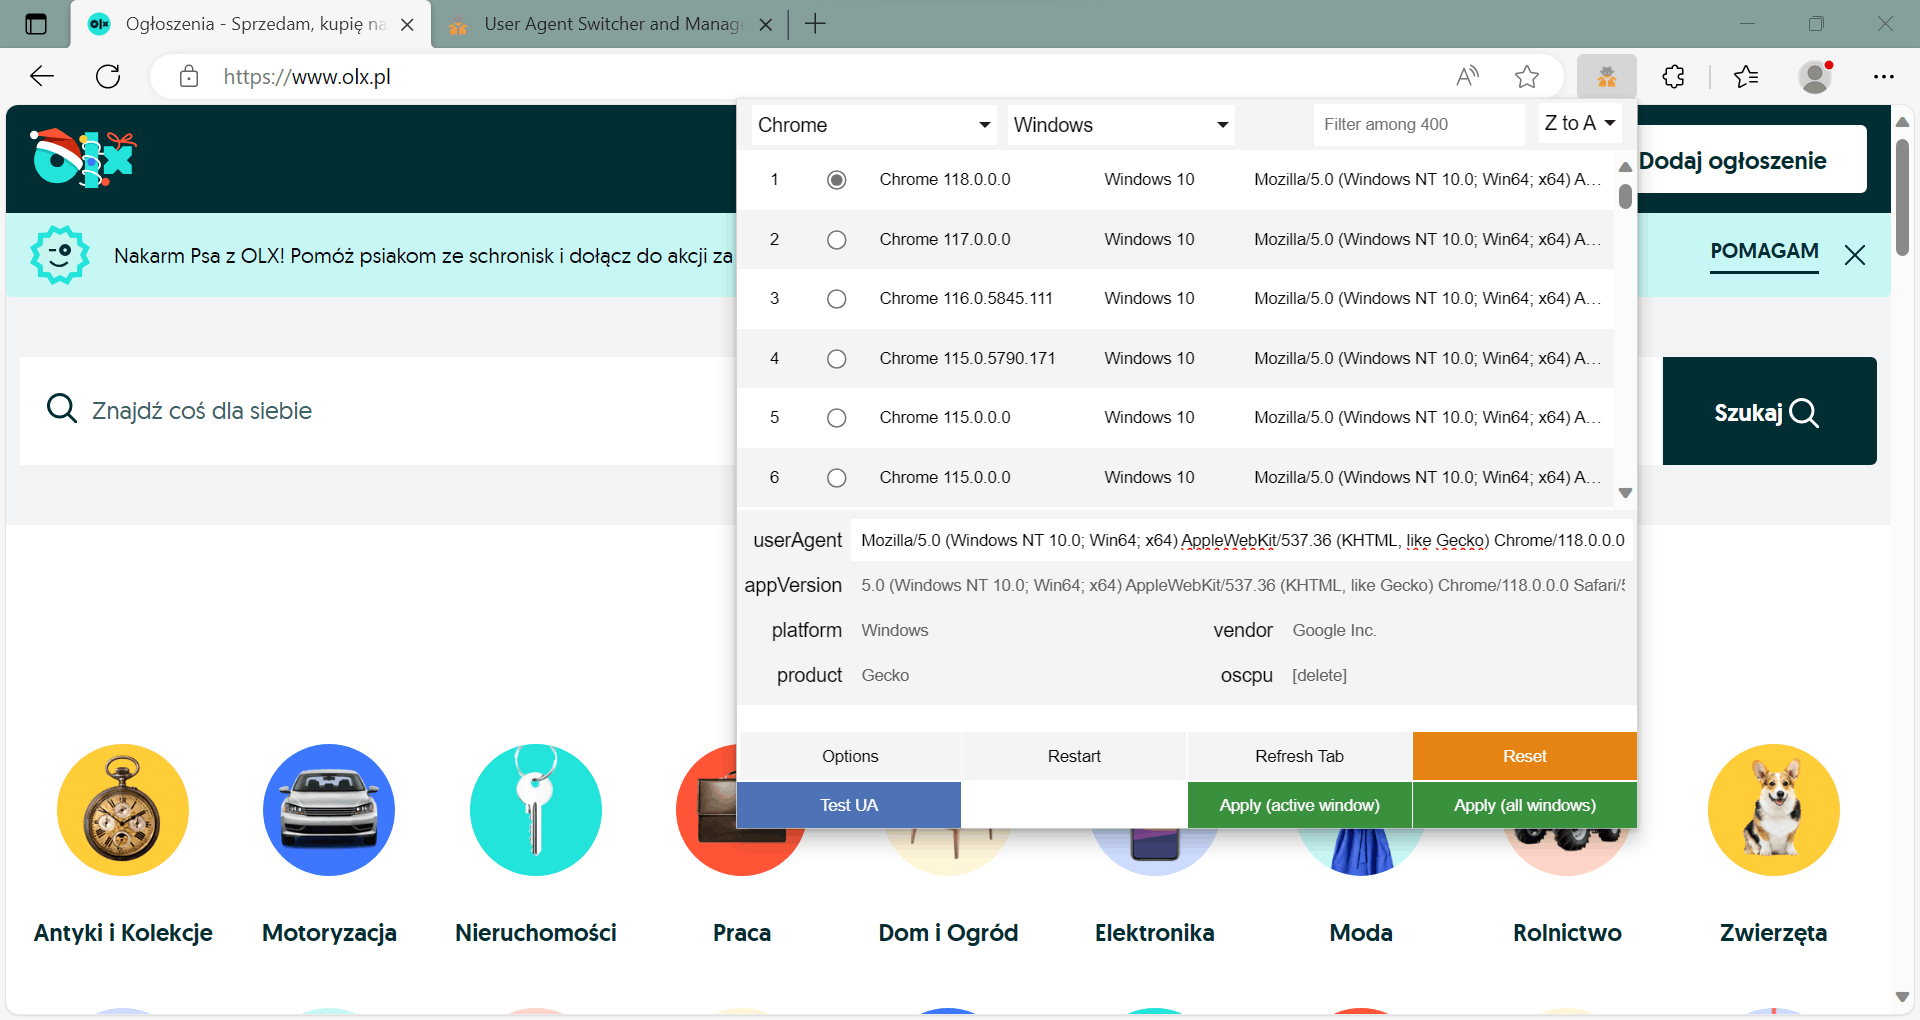Go to OLX home via logo
Image resolution: width=1920 pixels, height=1020 pixels.
(x=84, y=159)
